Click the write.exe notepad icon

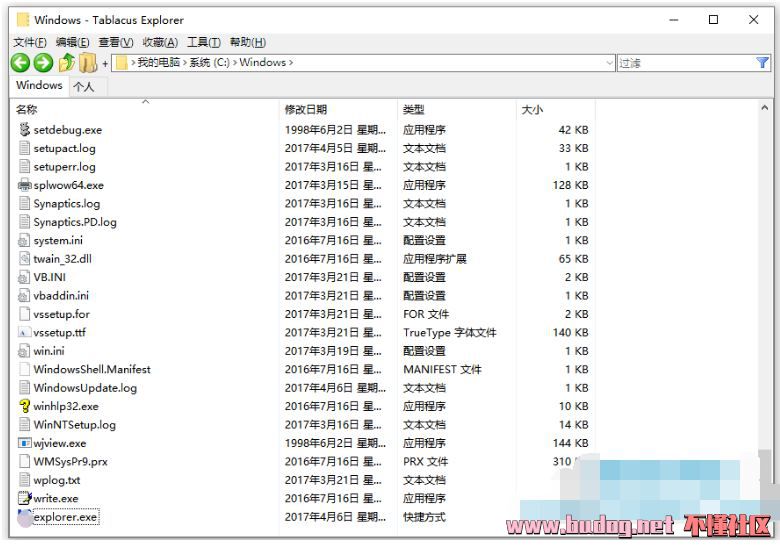(24, 498)
